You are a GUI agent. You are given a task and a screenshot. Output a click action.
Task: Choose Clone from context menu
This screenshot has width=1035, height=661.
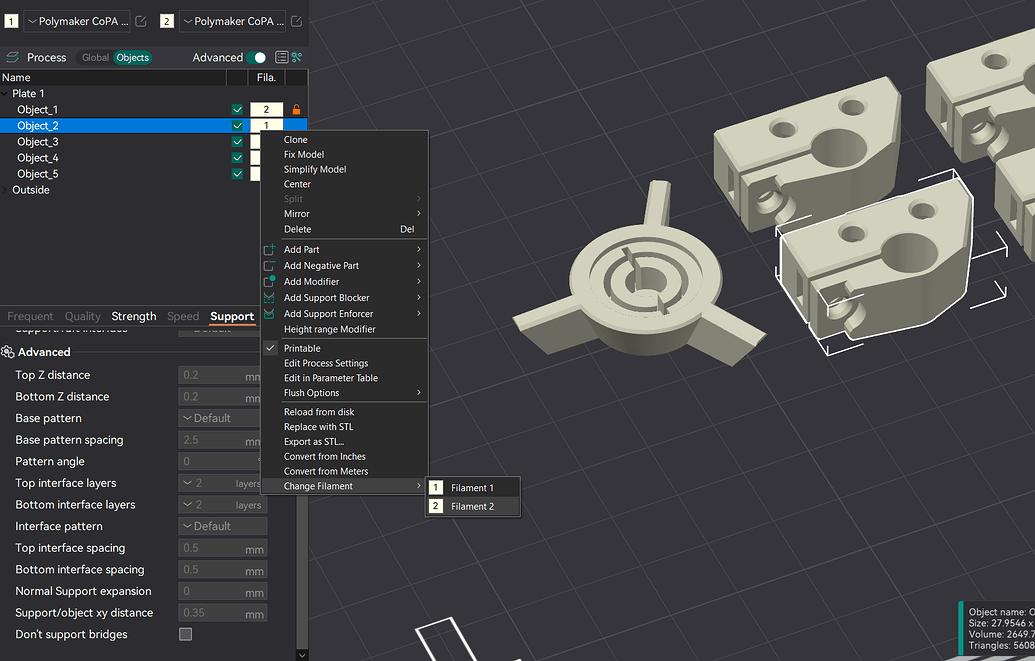[x=345, y=140]
